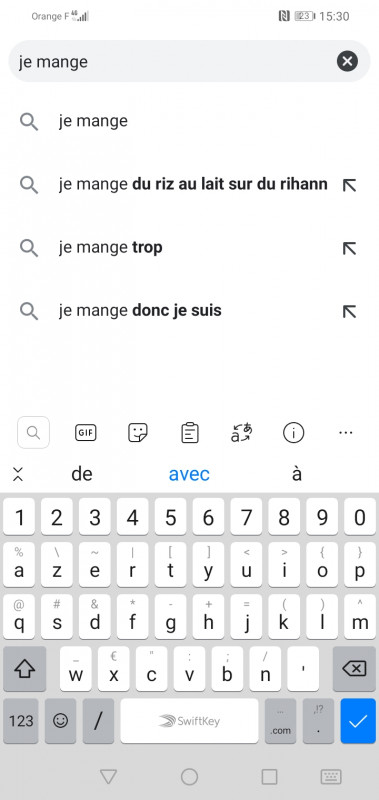
Task: Open the emoji keyboard panel
Action: (61, 721)
